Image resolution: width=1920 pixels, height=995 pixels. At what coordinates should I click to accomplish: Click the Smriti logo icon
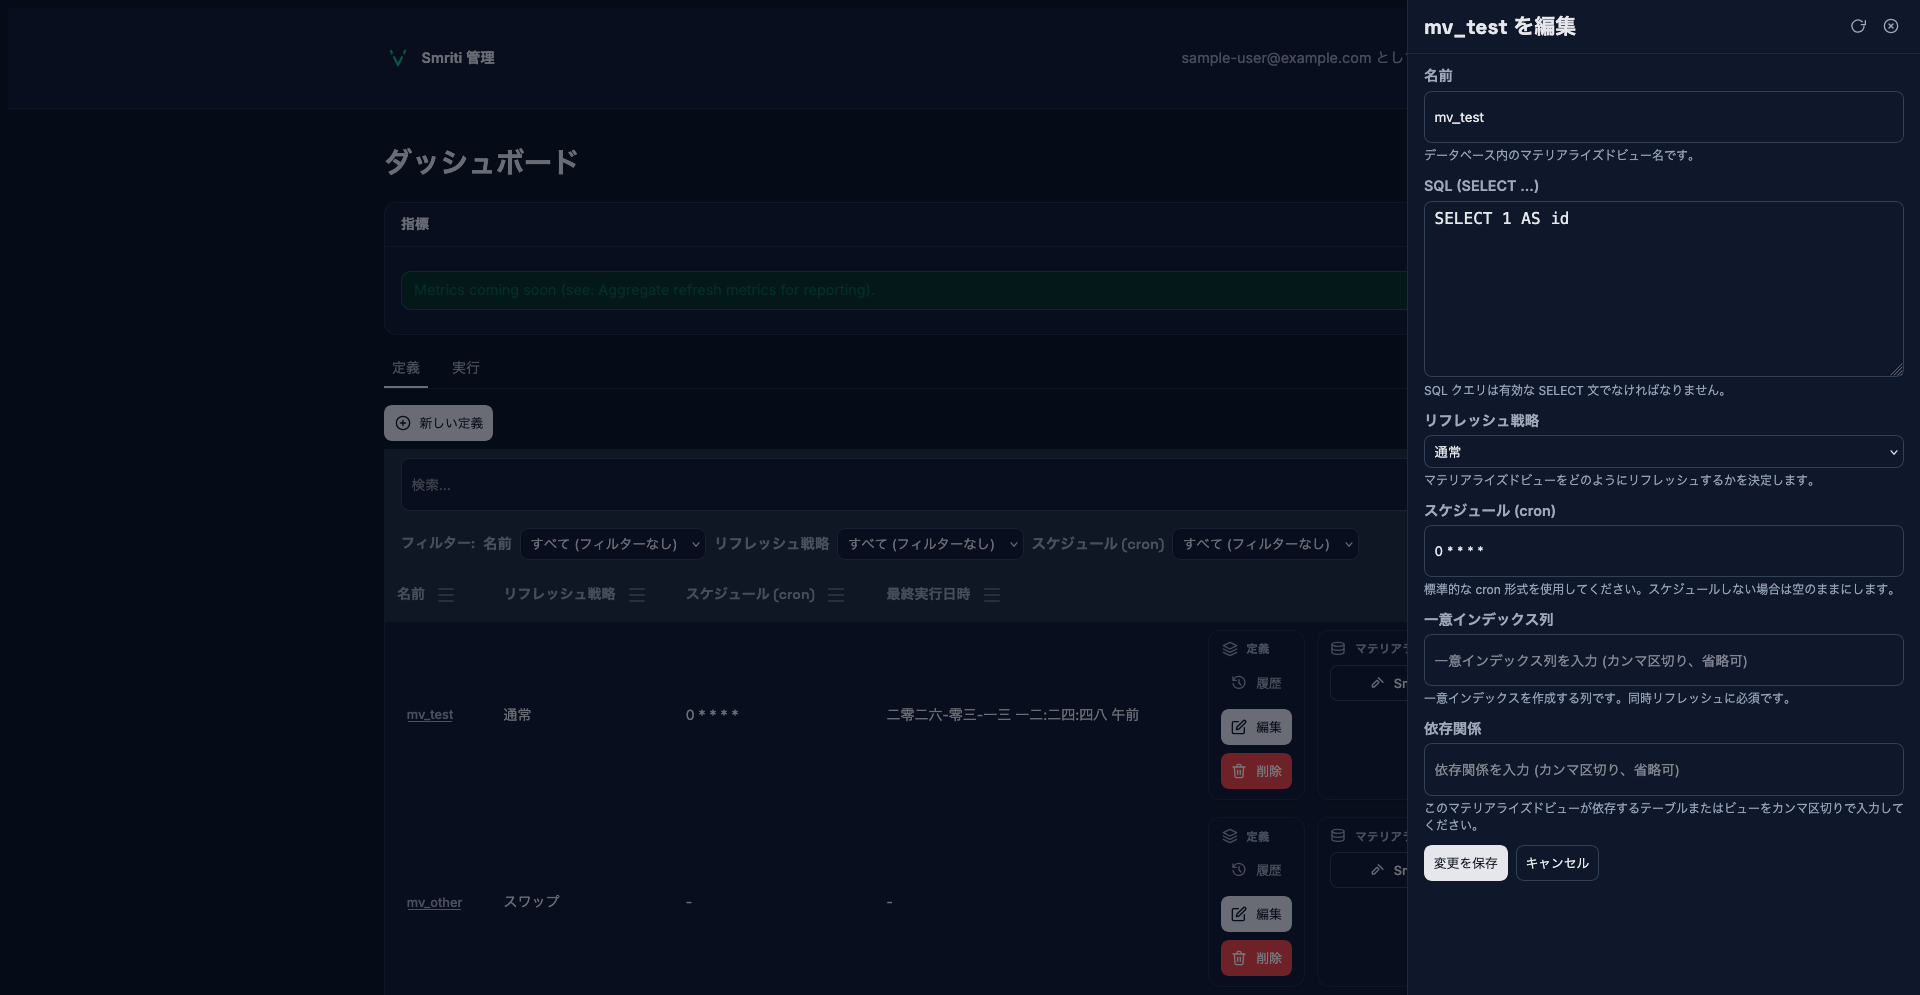click(x=397, y=58)
